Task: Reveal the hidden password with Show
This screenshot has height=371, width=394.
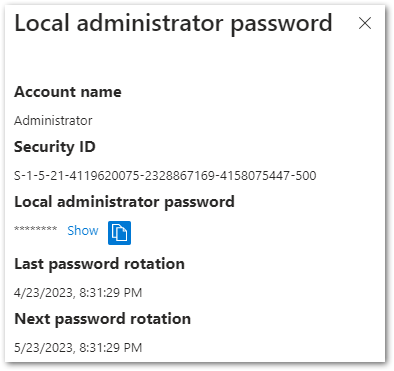Action: (x=83, y=230)
